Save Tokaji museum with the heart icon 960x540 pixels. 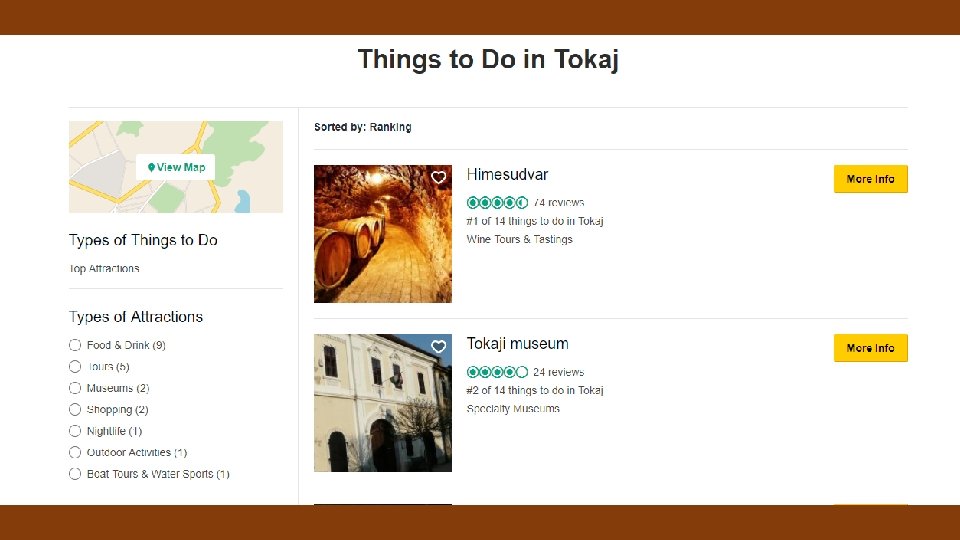coord(438,347)
